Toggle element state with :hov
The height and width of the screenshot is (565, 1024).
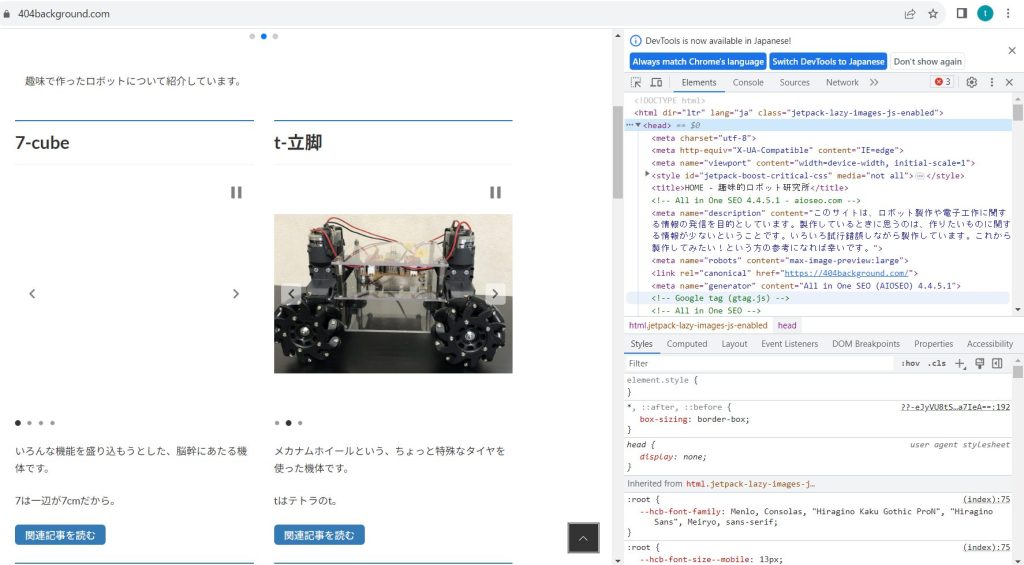pos(910,364)
